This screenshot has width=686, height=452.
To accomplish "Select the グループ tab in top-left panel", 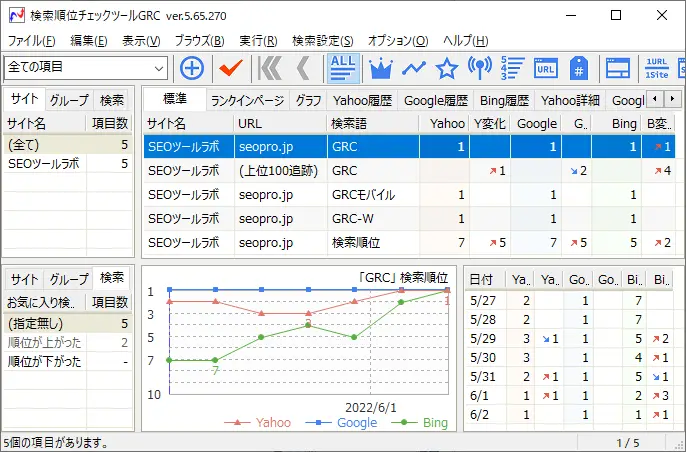I will [68, 100].
